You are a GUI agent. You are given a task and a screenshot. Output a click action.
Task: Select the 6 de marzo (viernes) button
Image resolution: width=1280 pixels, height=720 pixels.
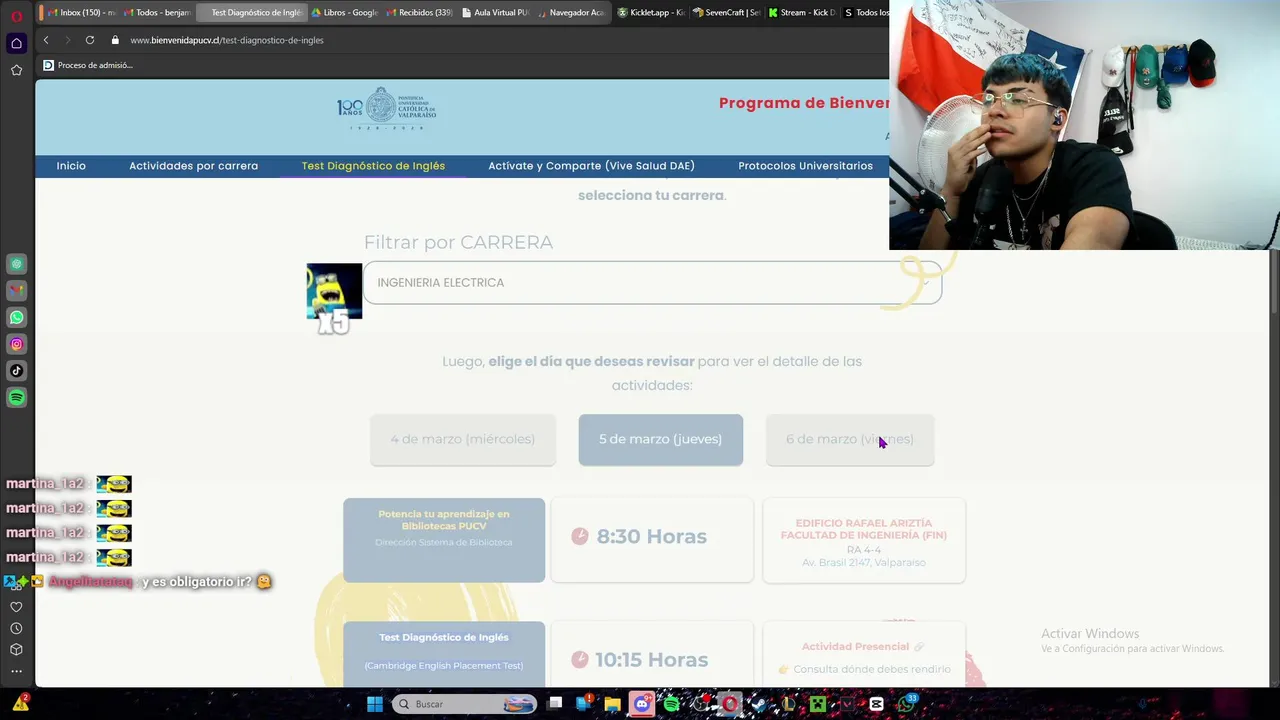click(850, 440)
